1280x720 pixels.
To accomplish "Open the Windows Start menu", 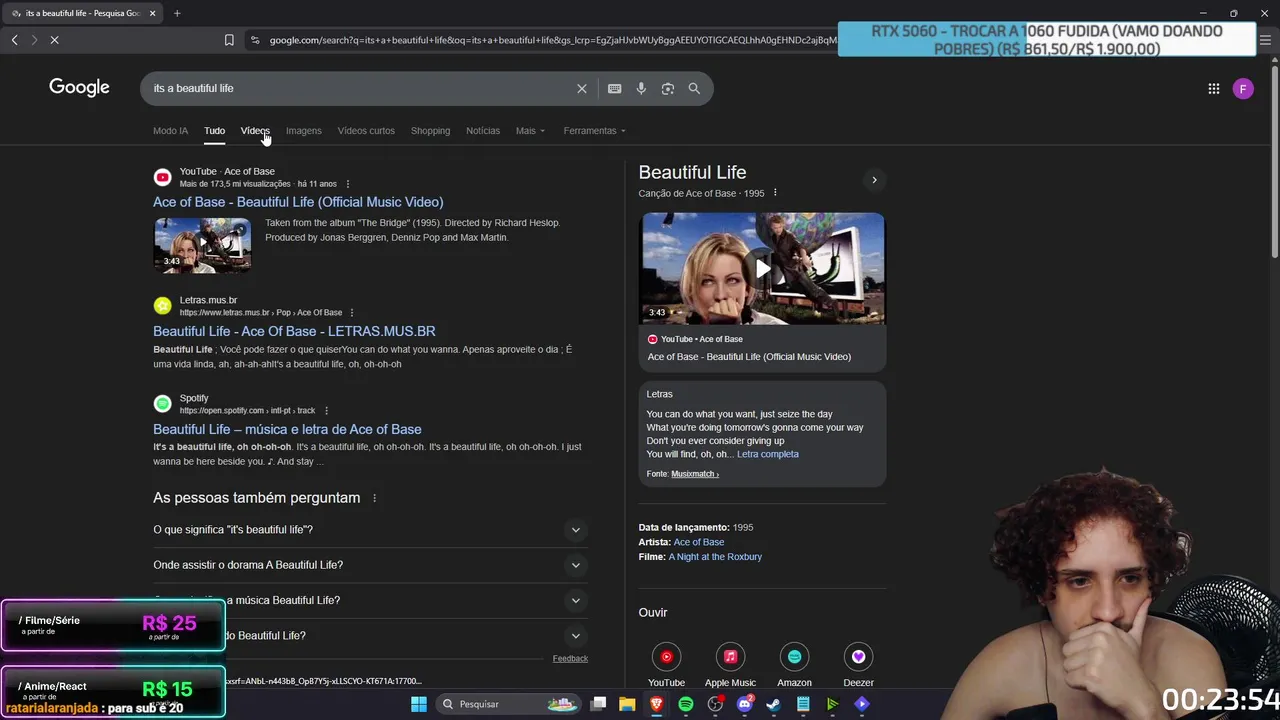I will pyautogui.click(x=419, y=704).
